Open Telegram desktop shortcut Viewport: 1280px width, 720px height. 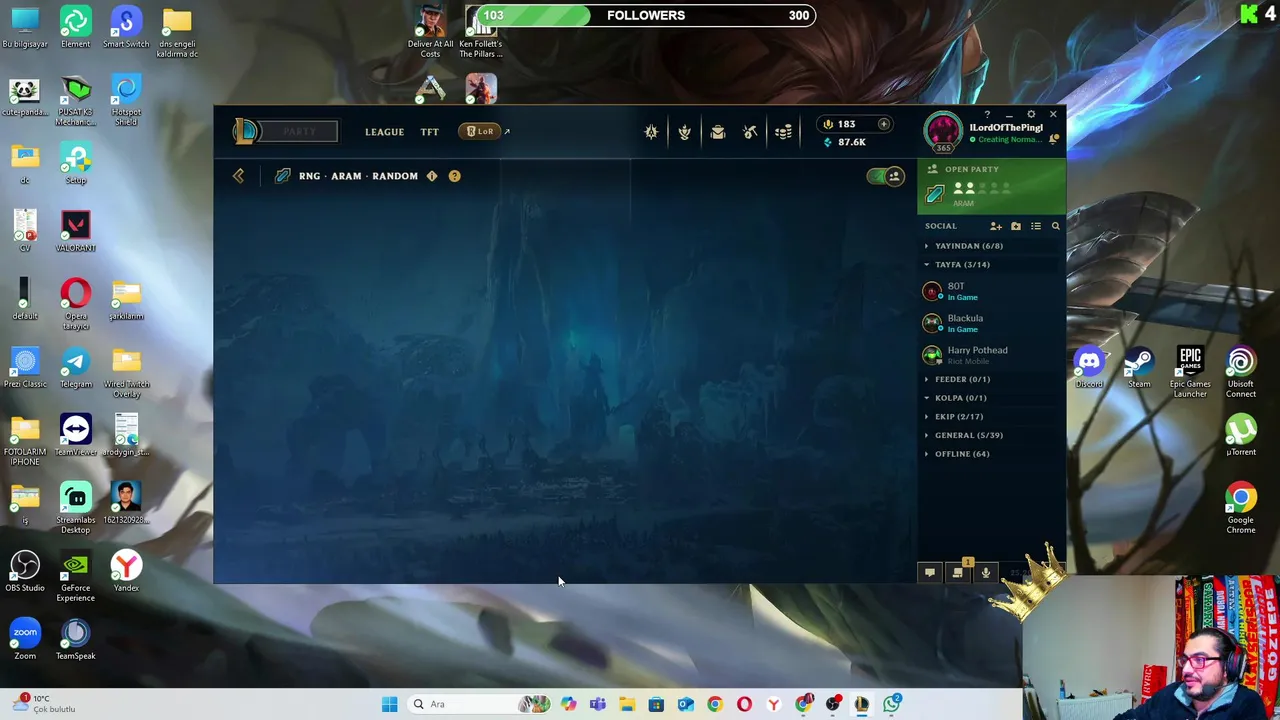(x=76, y=367)
